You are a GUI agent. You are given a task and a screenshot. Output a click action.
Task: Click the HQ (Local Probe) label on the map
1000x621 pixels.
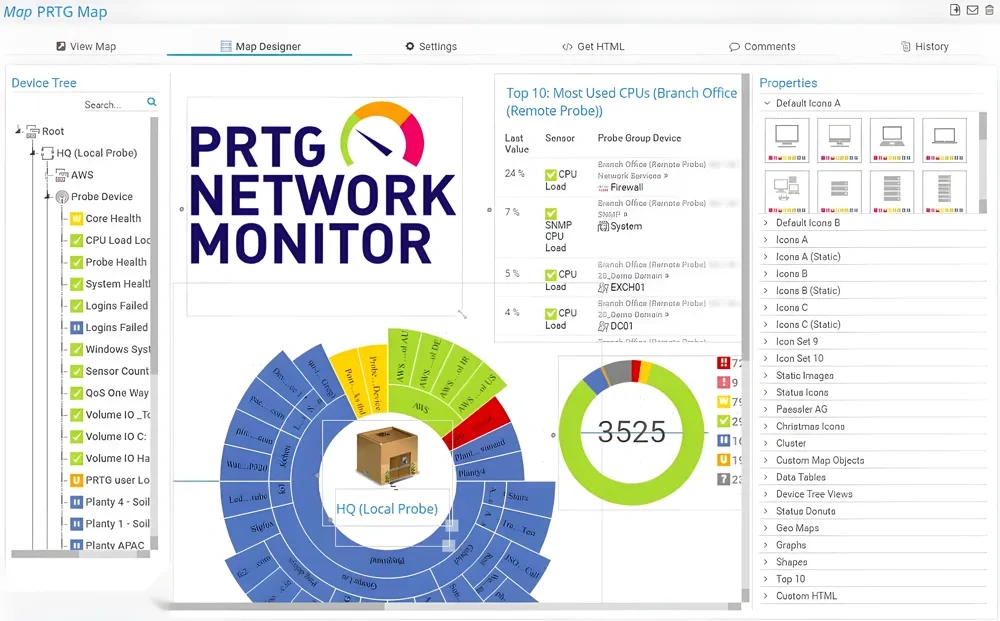387,509
